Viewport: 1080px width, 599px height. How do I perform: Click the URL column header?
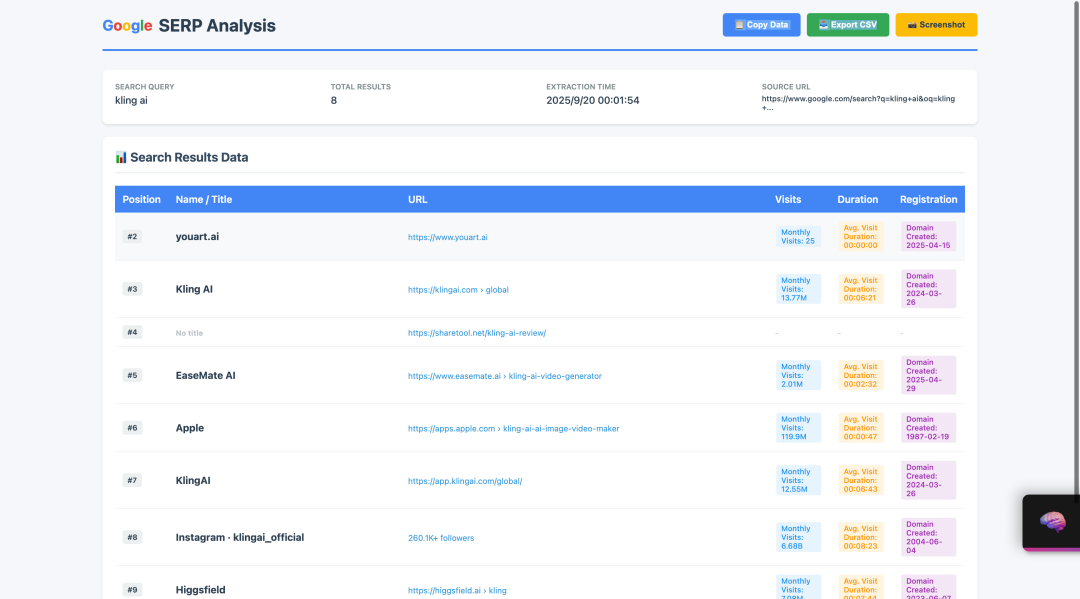pos(417,200)
